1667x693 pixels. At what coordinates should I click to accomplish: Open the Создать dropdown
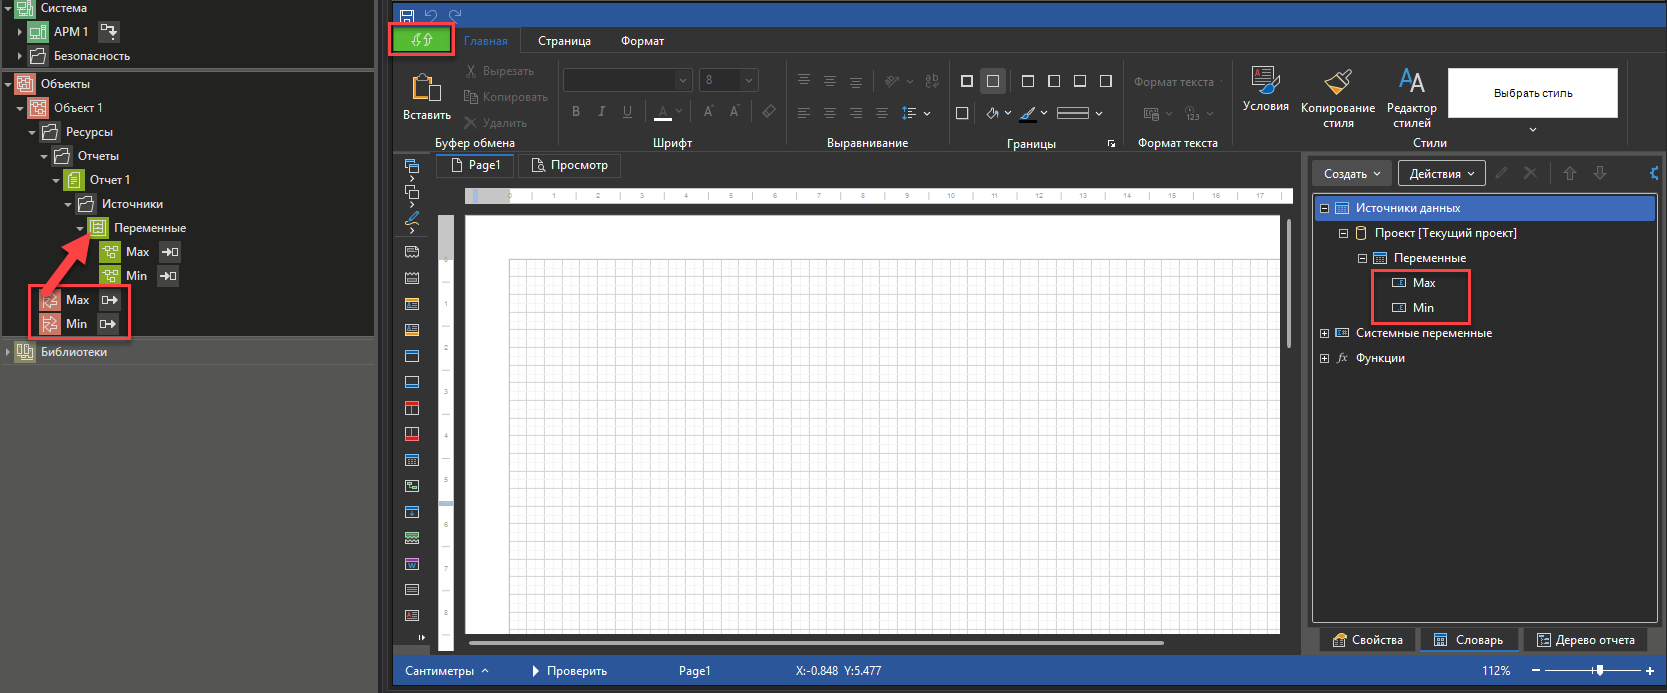1352,173
